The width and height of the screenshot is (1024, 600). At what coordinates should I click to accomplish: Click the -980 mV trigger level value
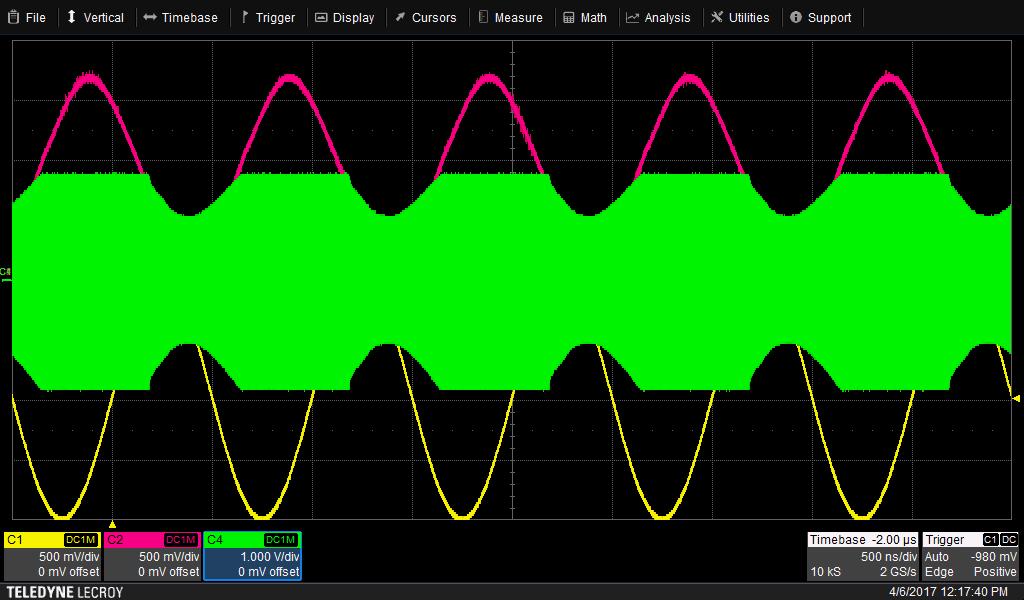coord(993,557)
